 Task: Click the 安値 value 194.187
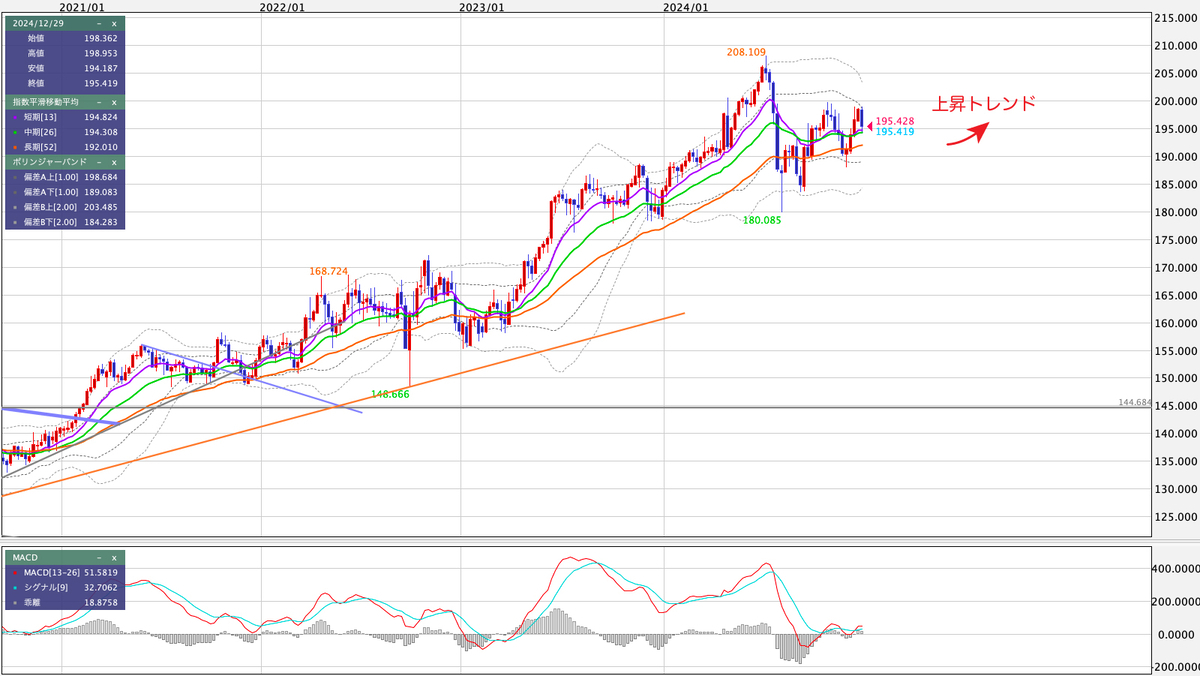pyautogui.click(x=101, y=68)
